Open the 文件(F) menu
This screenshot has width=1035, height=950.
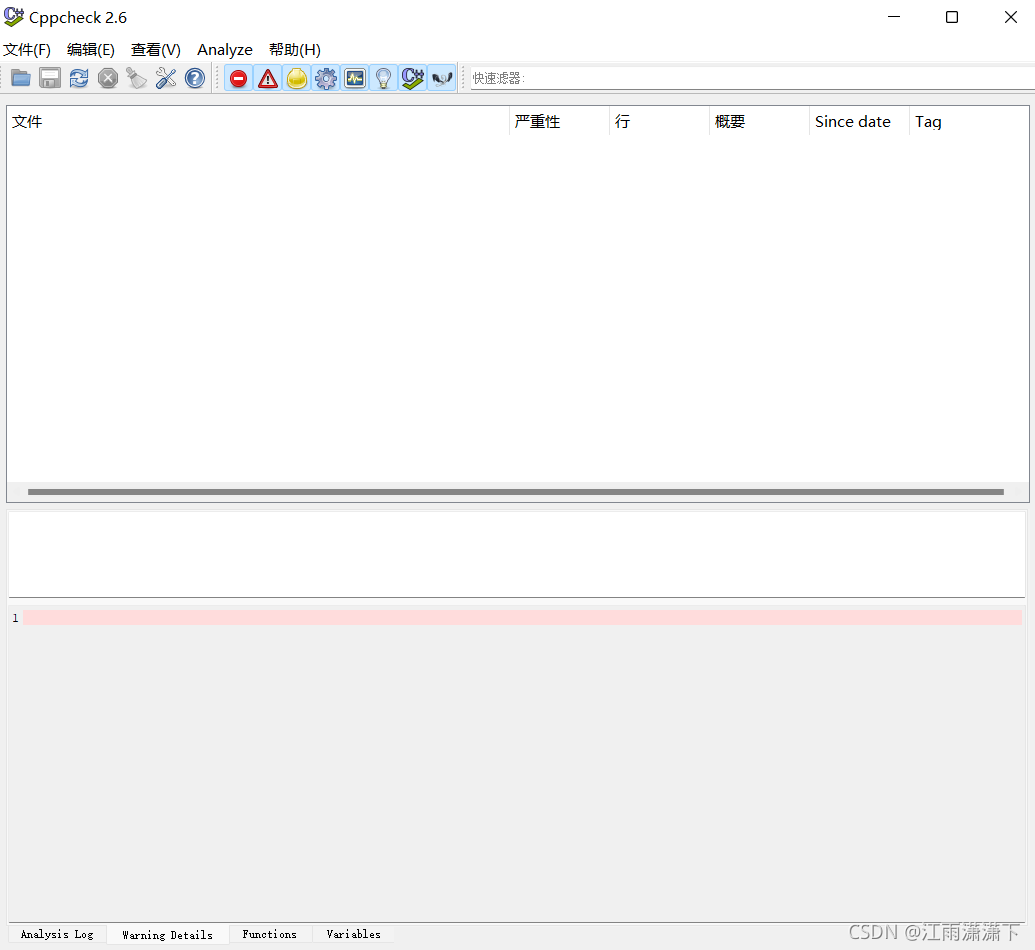[x=27, y=50]
